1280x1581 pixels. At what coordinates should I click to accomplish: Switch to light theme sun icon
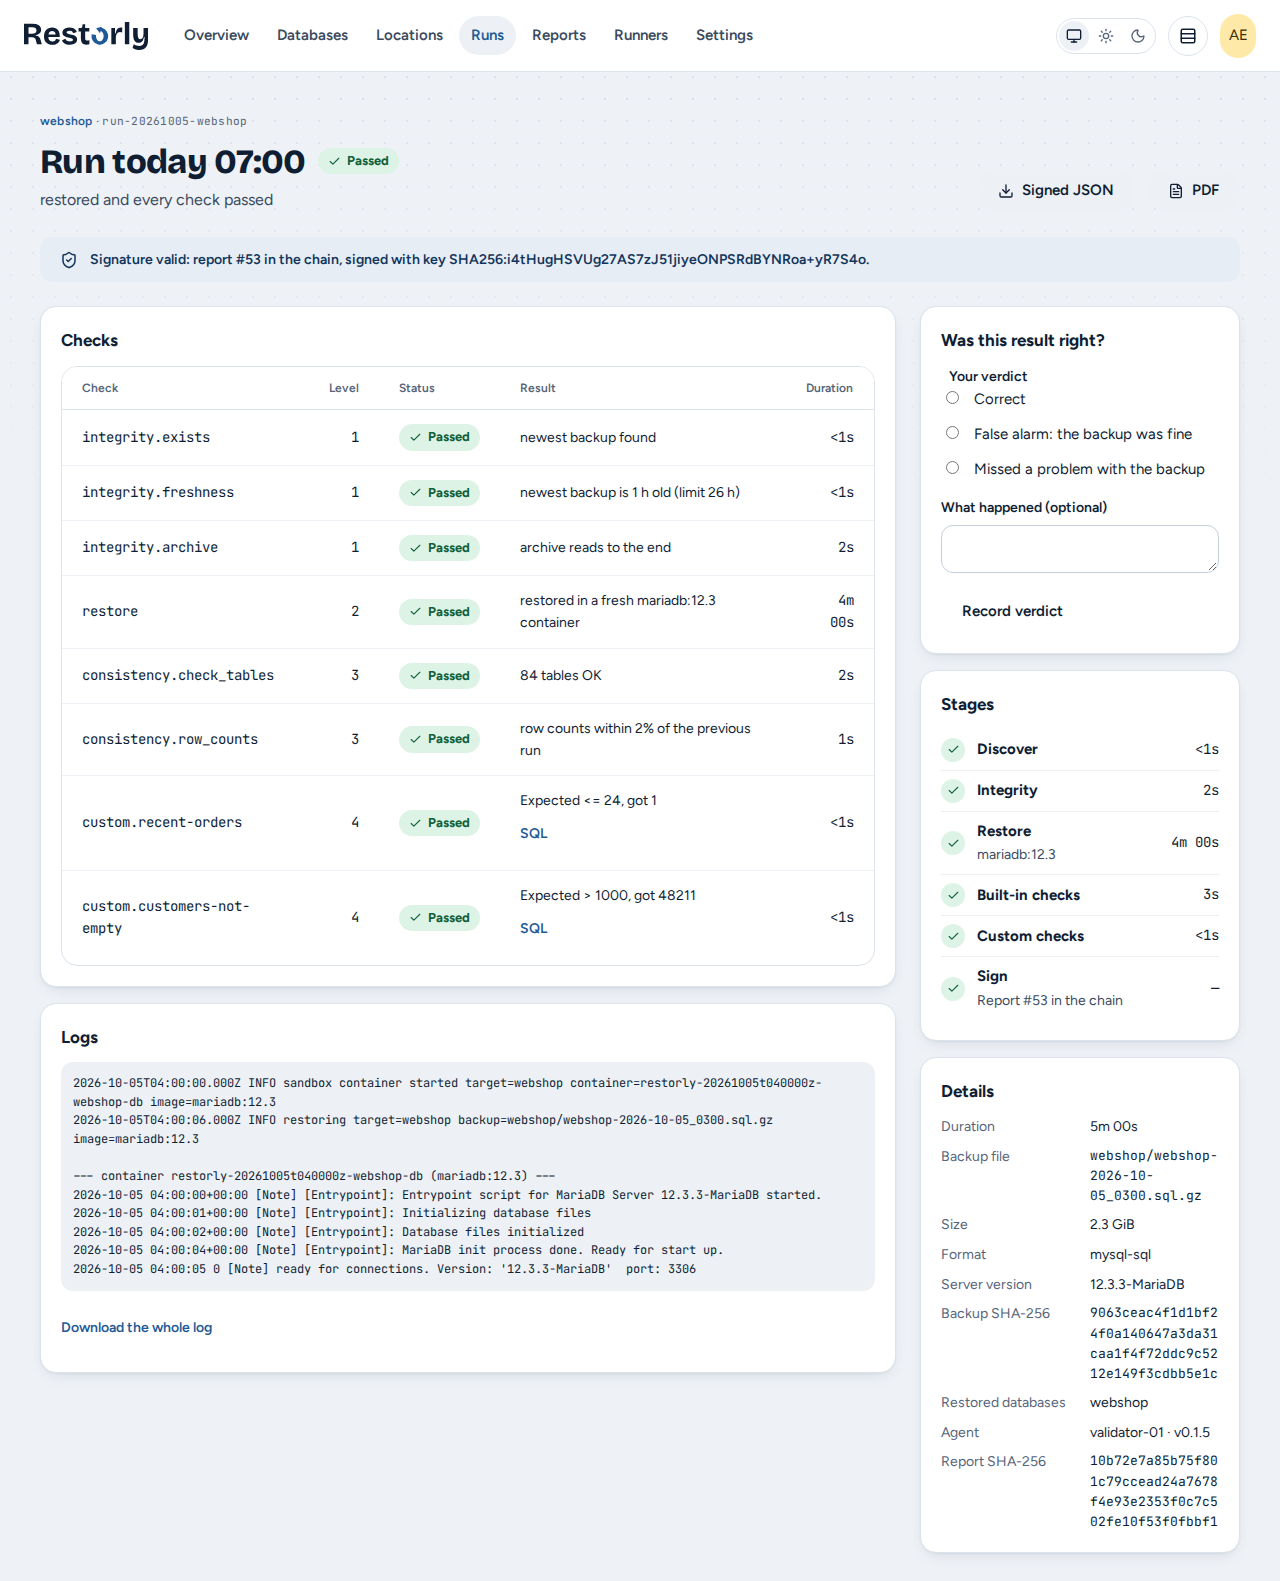(x=1106, y=36)
